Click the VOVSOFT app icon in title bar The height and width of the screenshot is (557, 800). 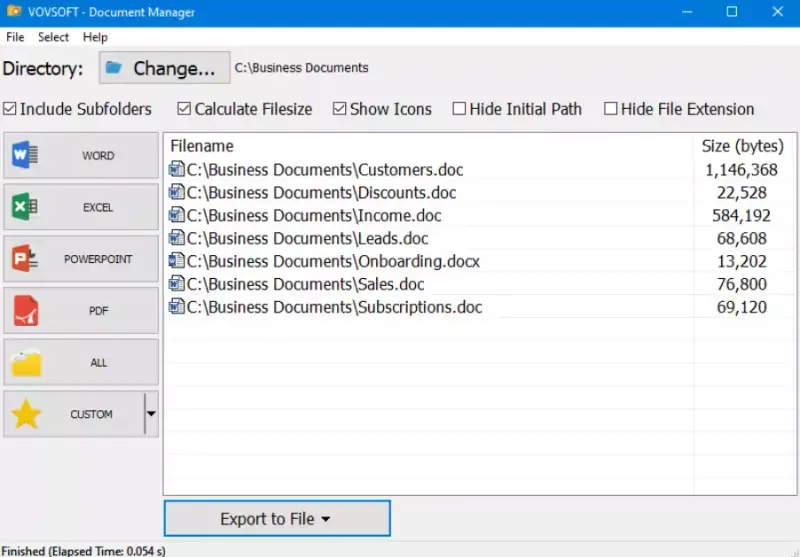click(14, 11)
